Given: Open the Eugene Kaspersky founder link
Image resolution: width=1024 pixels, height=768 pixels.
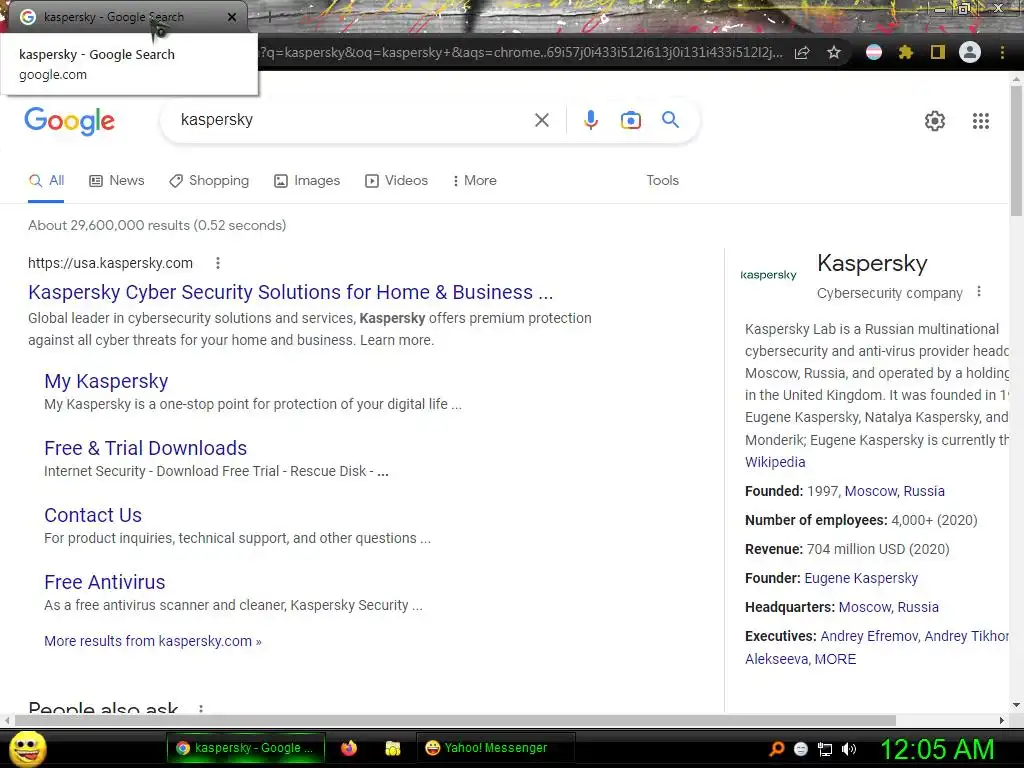Looking at the screenshot, I should click(861, 578).
